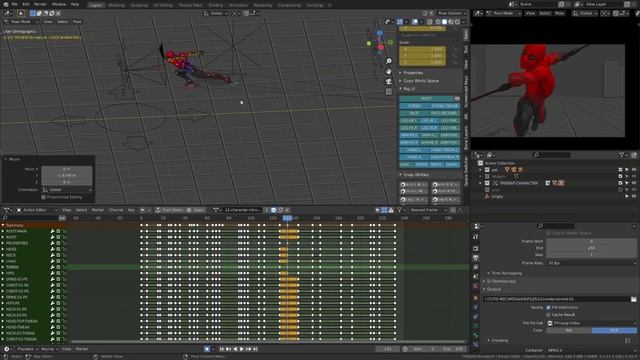The height and width of the screenshot is (360, 640).
Task: Expand TORSO channel in Action Editor
Action: pyautogui.click(x=3, y=267)
